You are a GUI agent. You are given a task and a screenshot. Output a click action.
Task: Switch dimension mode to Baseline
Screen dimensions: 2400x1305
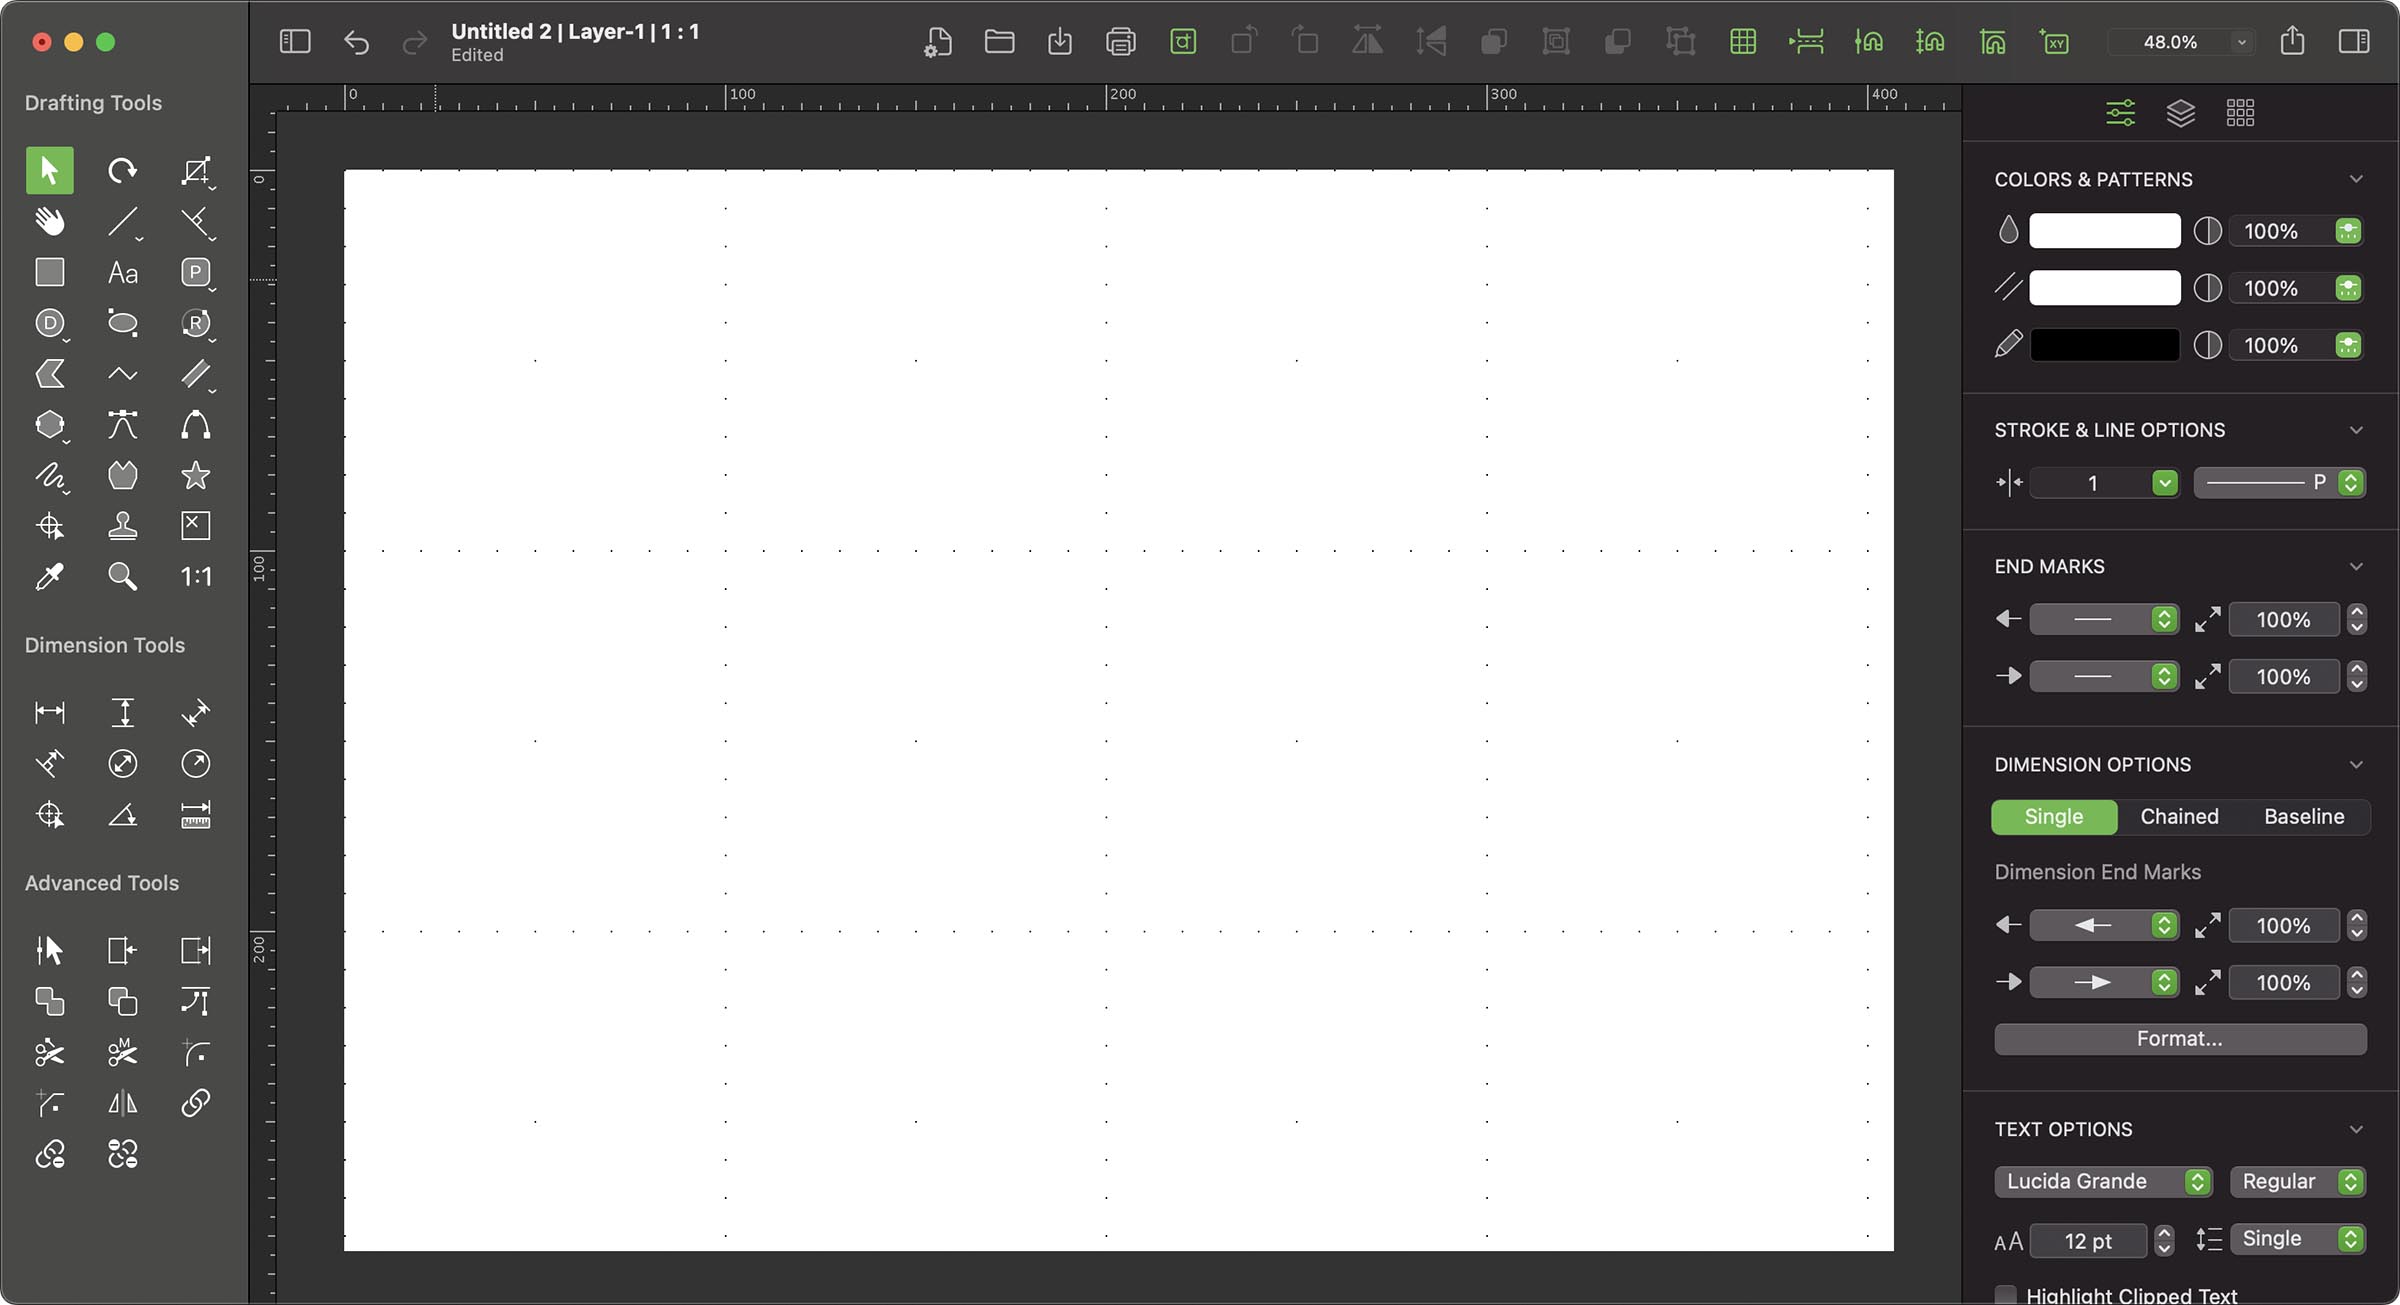(2303, 817)
